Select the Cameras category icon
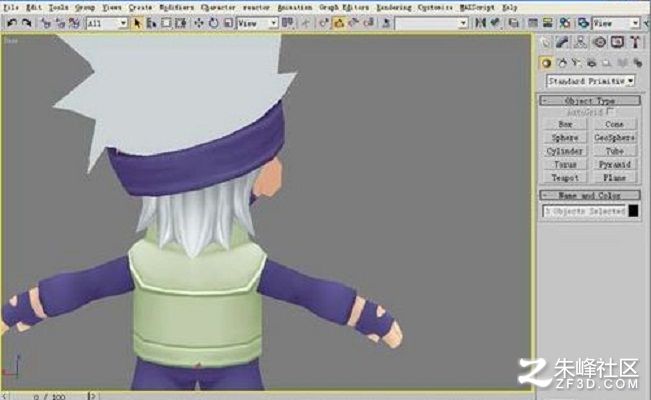This screenshot has height=400, width=651. click(x=592, y=63)
